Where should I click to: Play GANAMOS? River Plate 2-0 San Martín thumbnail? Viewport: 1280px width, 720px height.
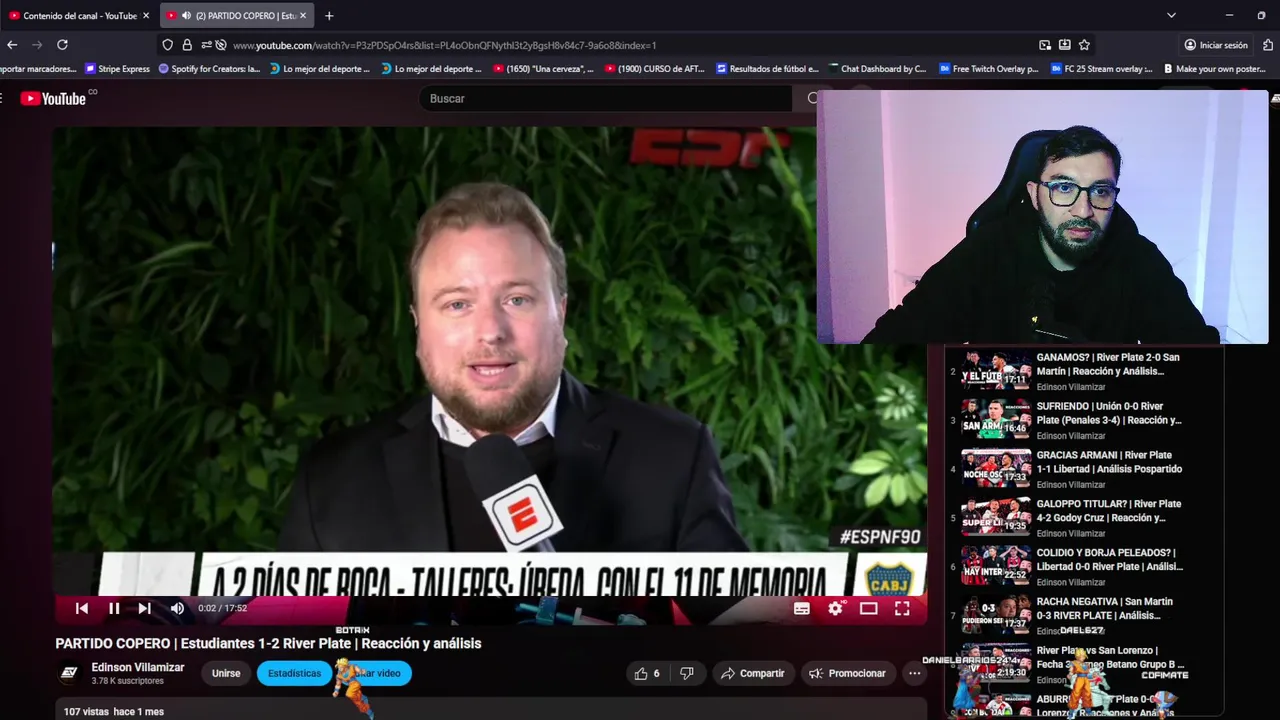[x=996, y=371]
